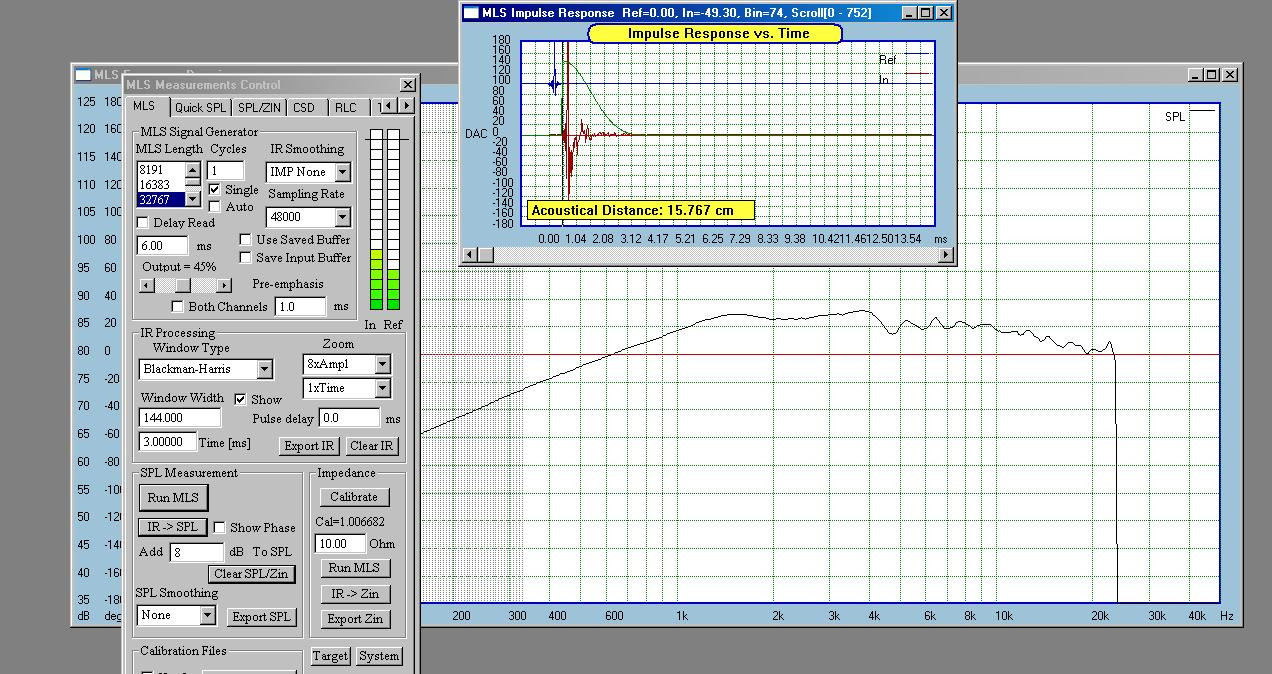Click the Clear IR button
The image size is (1272, 674).
click(x=371, y=446)
